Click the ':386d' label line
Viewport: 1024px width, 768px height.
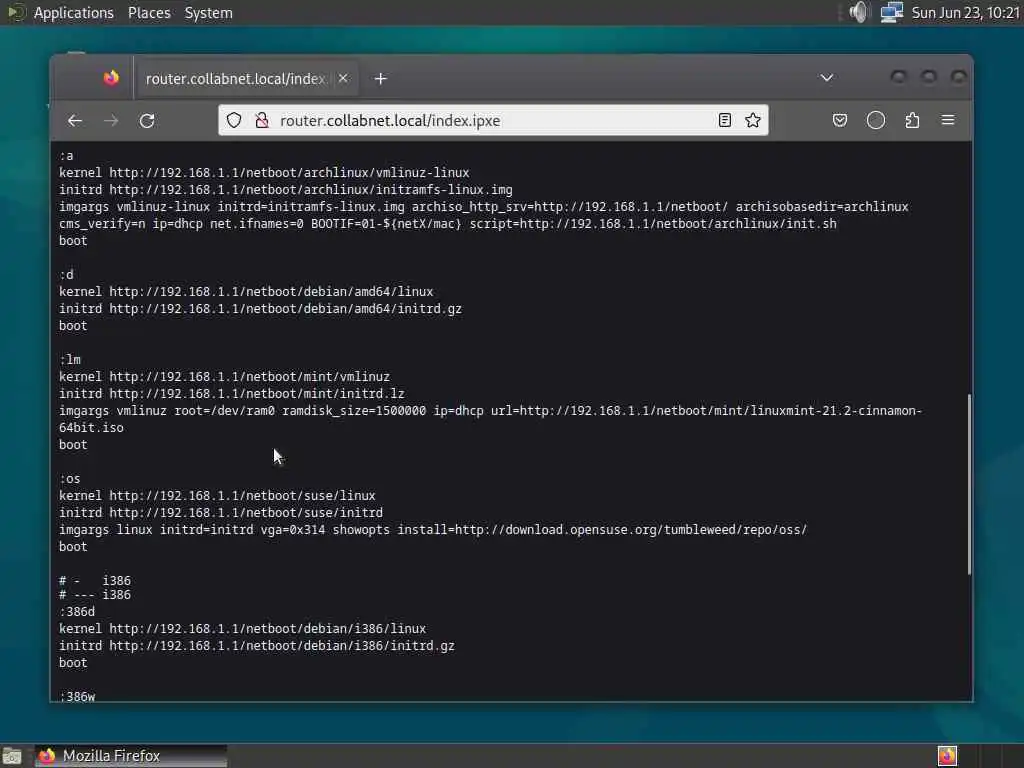[x=77, y=611]
